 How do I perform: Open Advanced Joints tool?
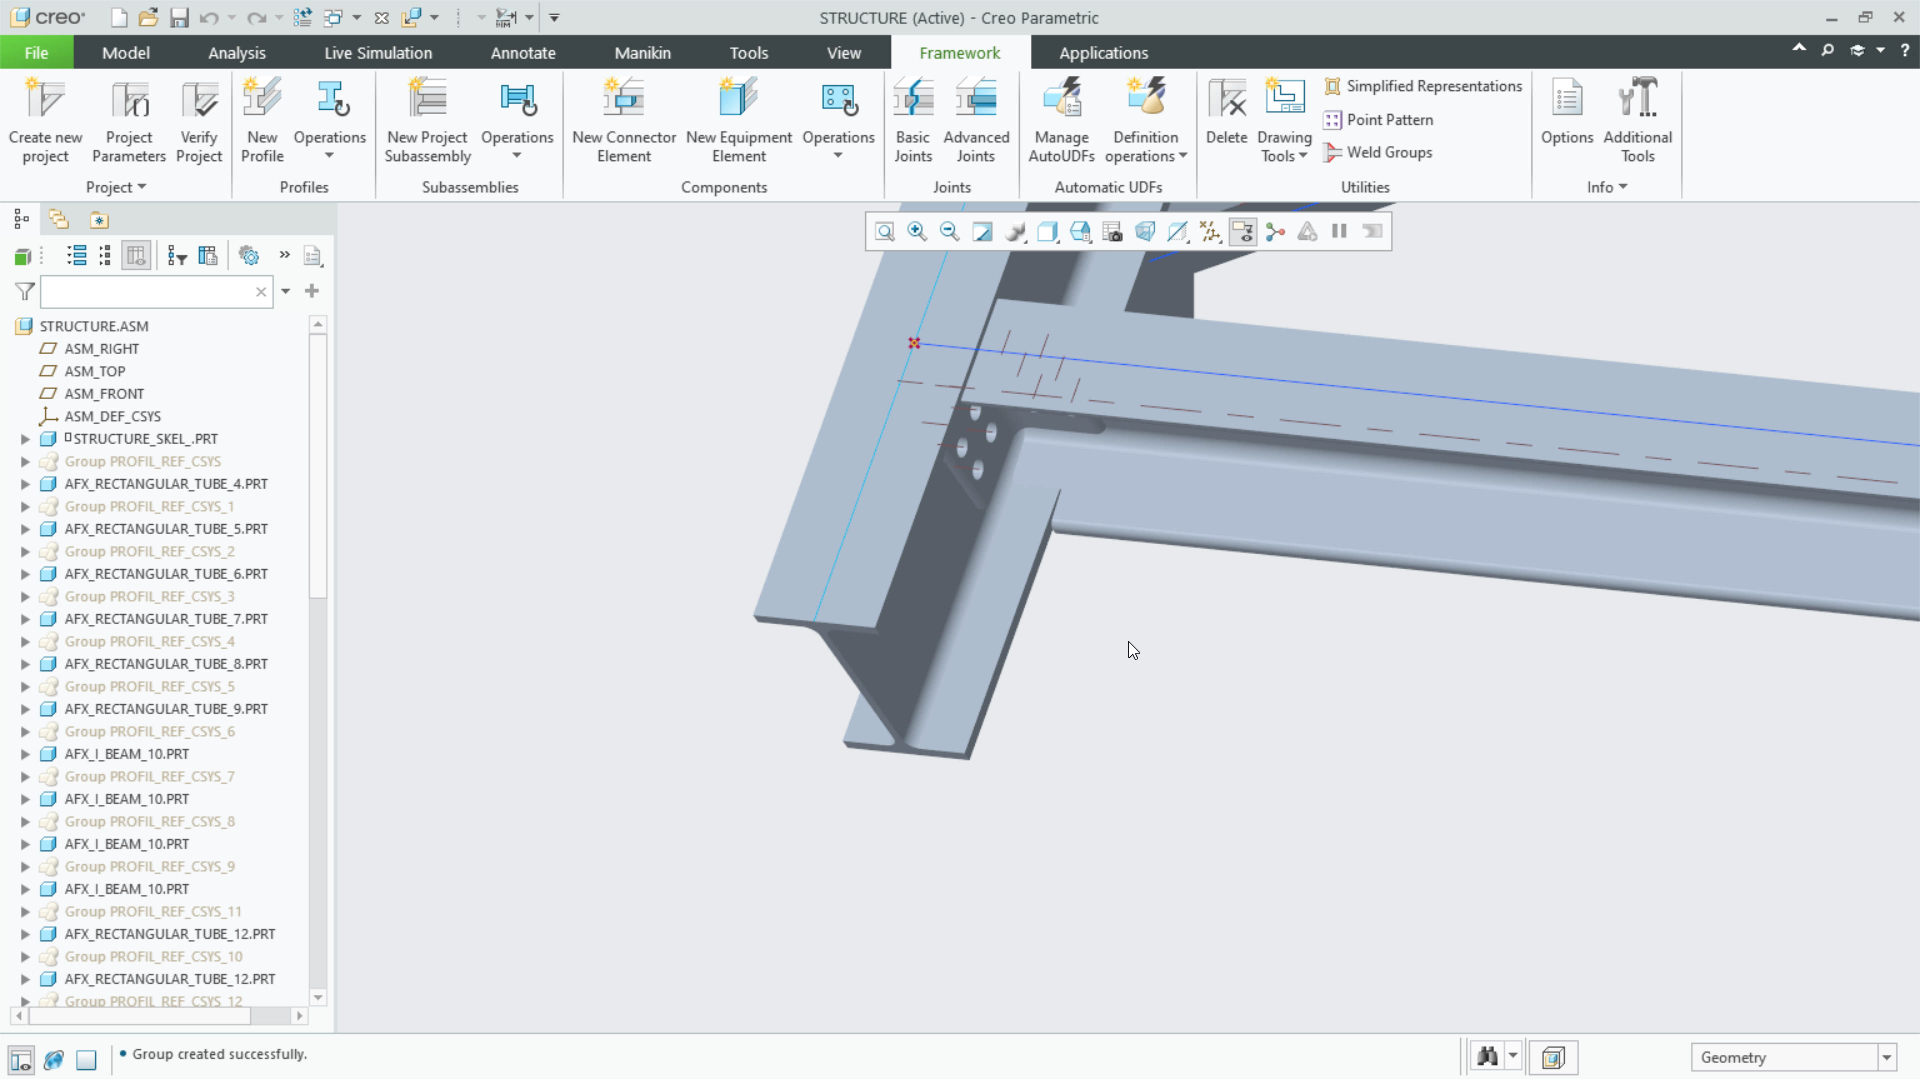tap(976, 120)
